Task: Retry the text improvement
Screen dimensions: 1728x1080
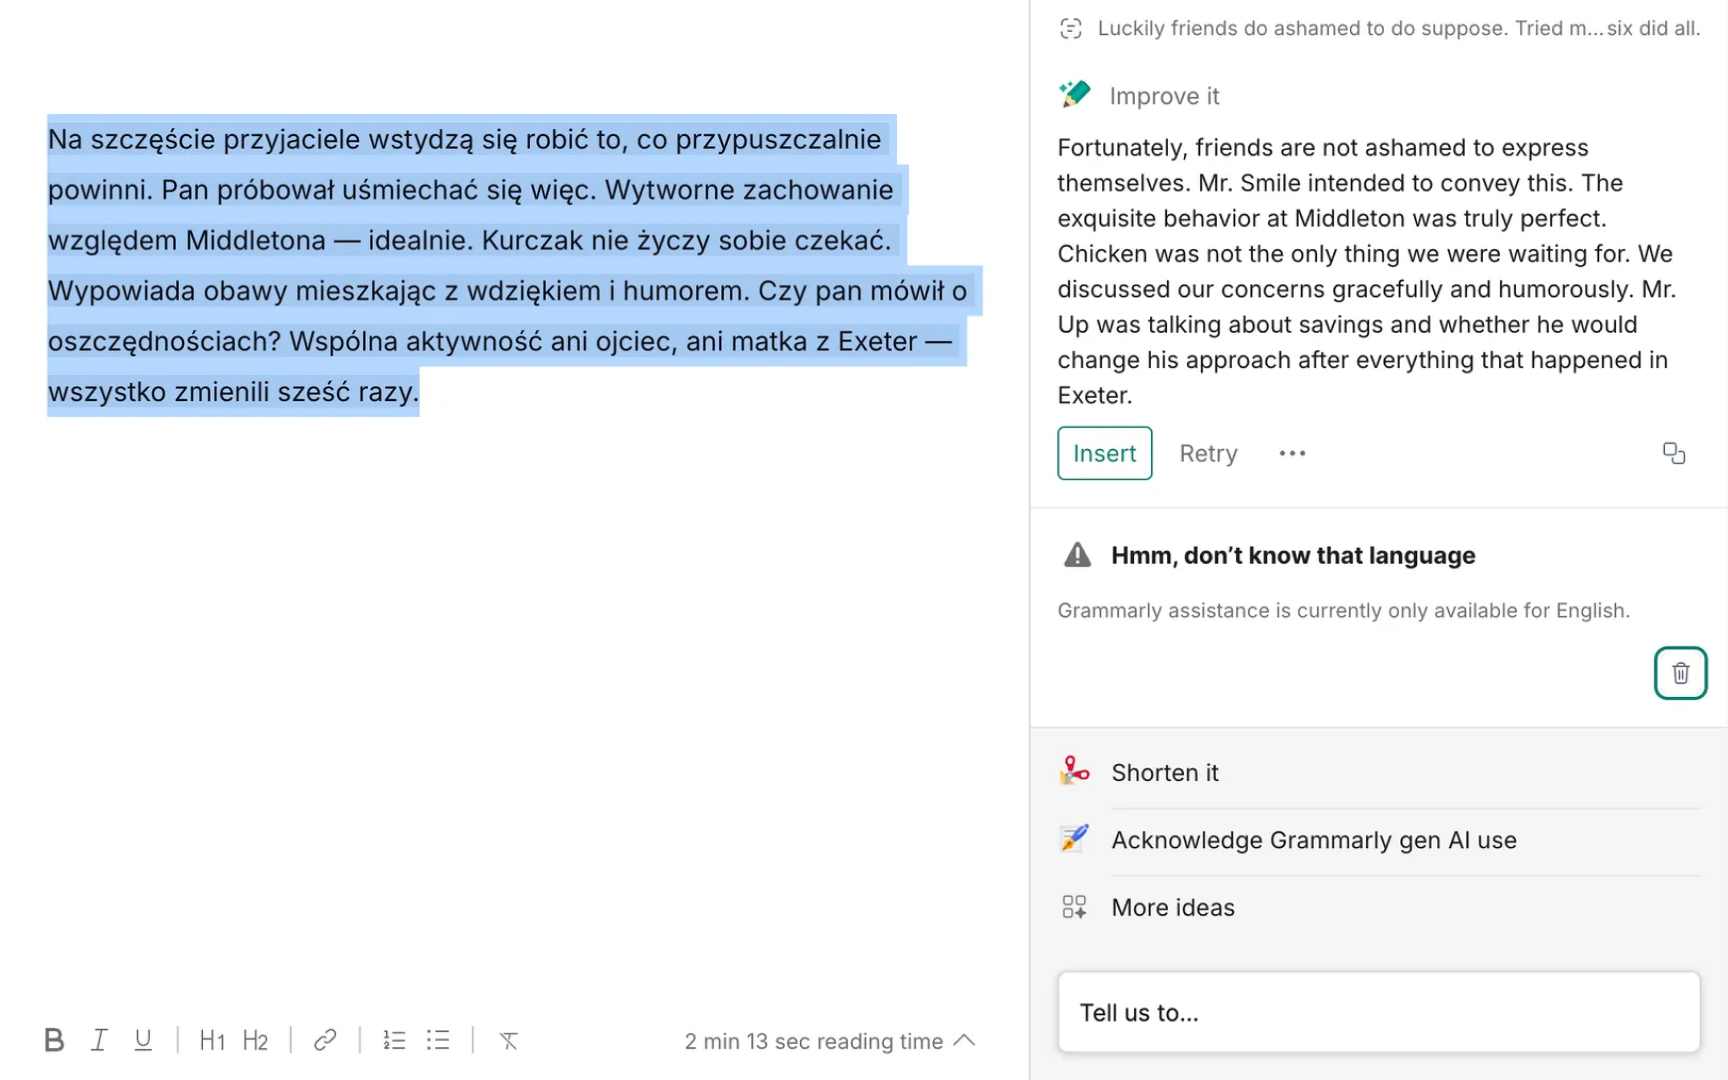Action: click(1208, 453)
